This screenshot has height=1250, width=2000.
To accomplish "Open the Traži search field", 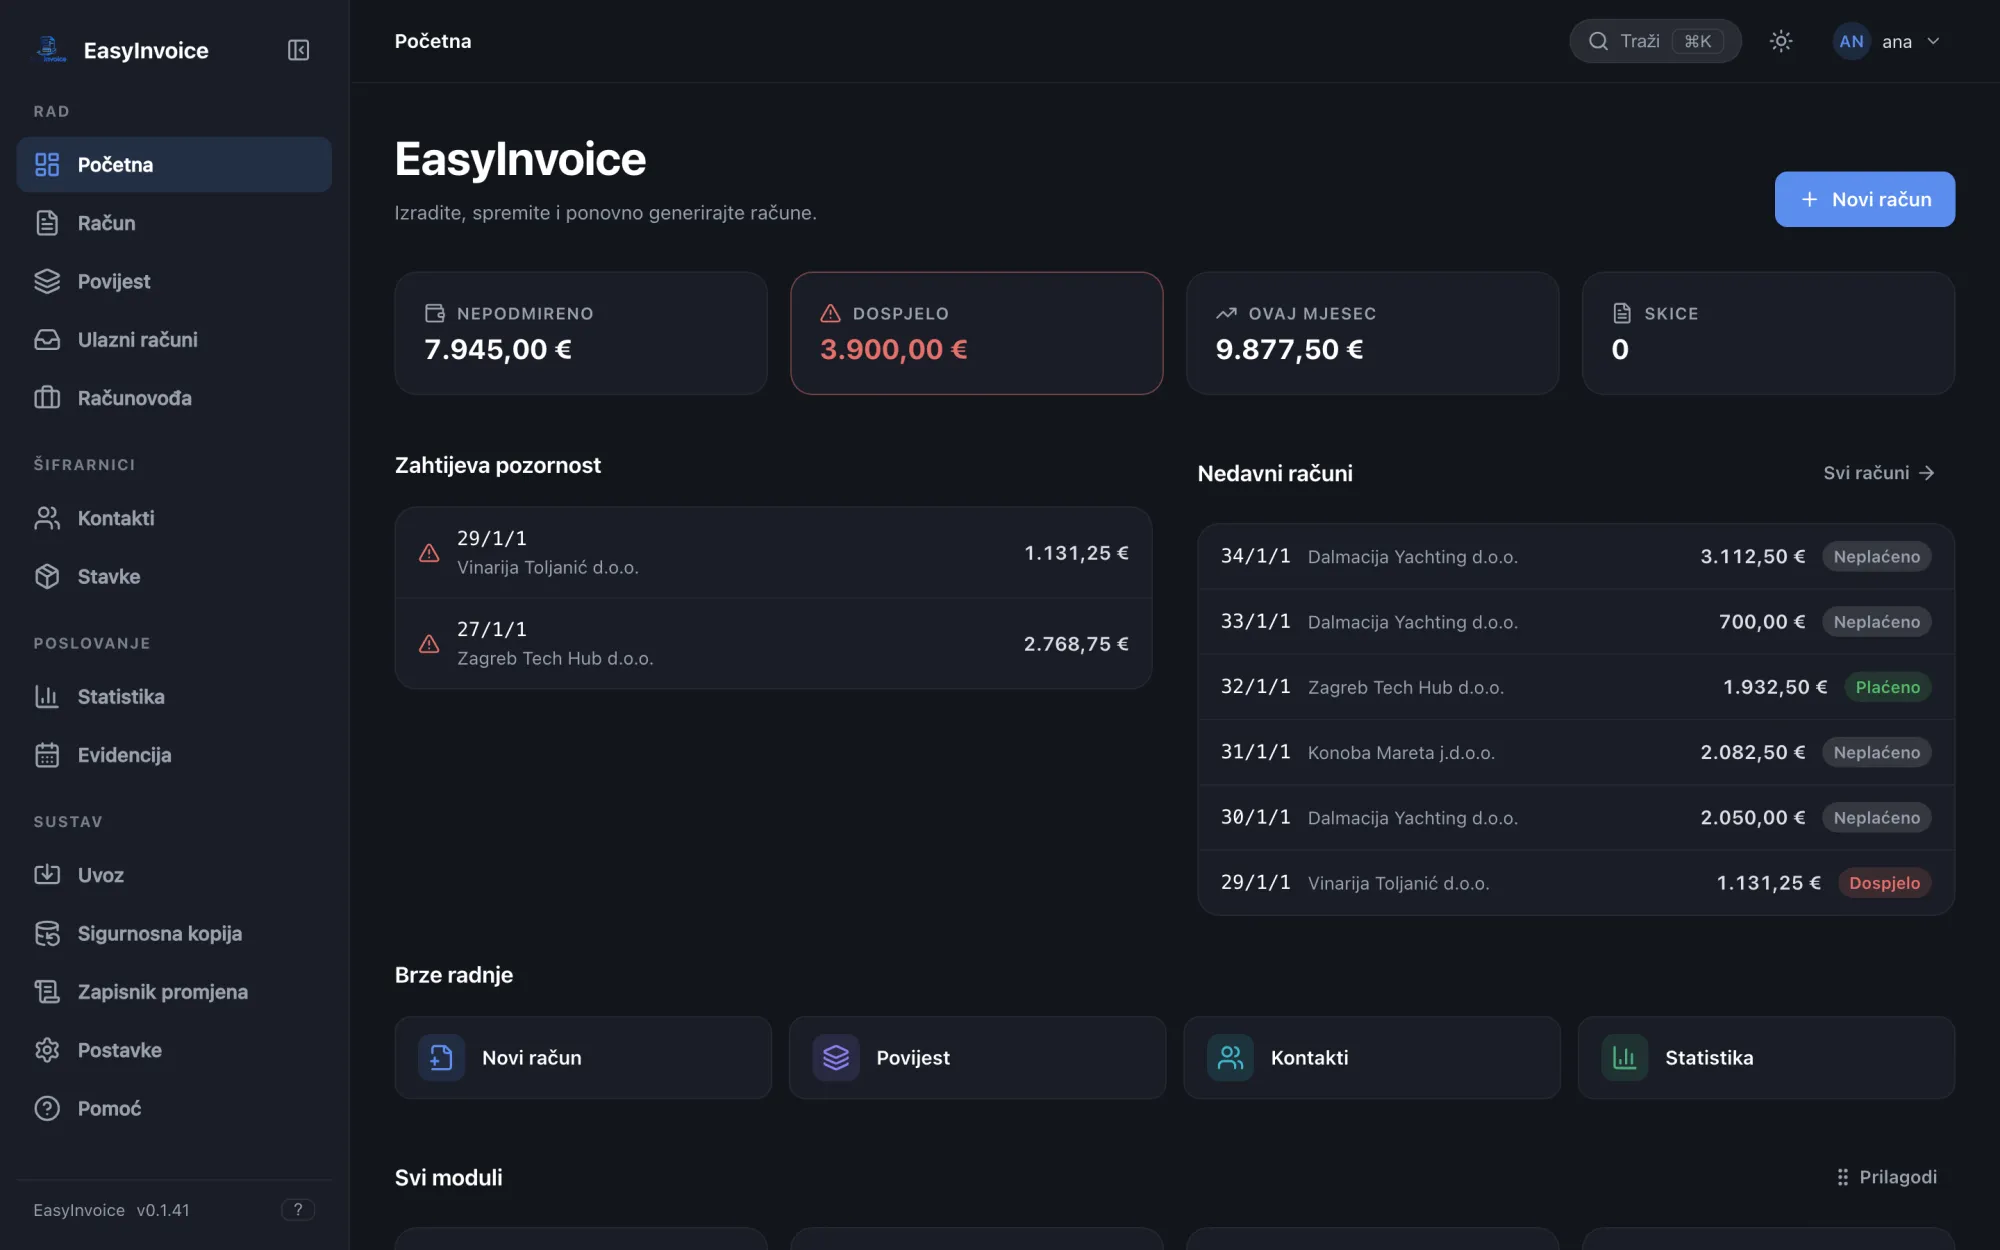I will [1655, 41].
